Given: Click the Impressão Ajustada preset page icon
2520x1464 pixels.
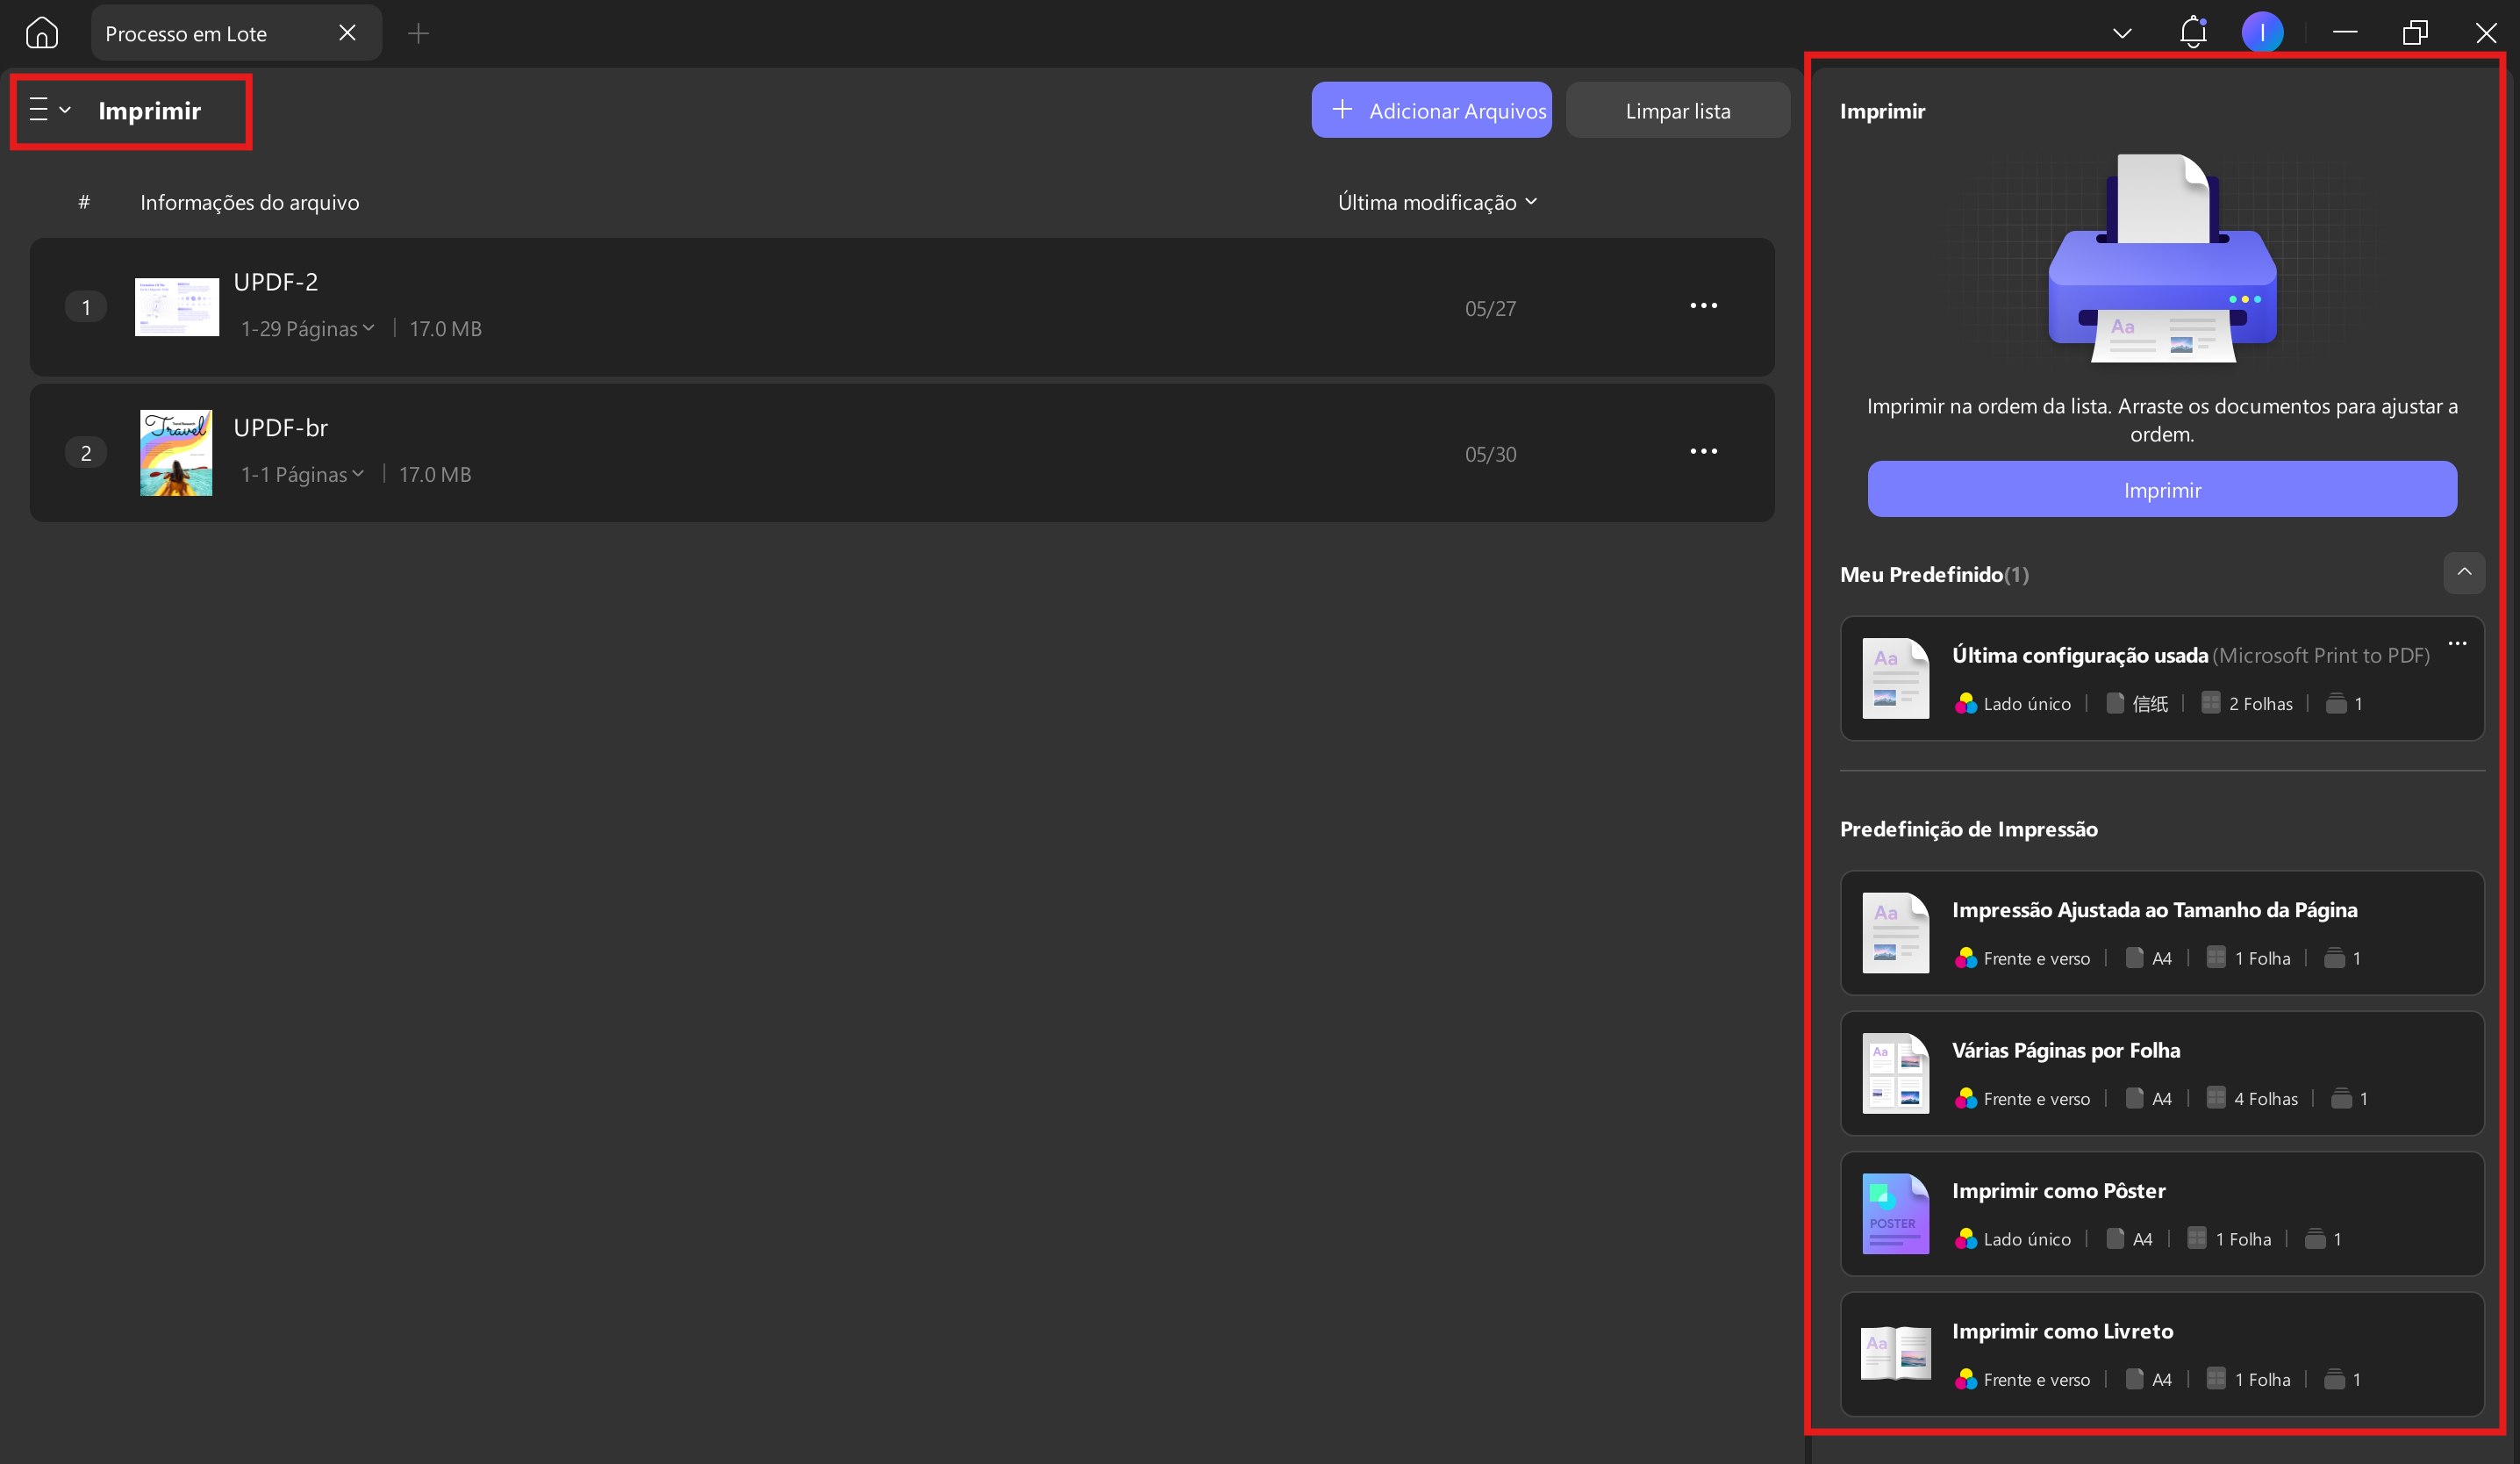Looking at the screenshot, I should coord(1895,933).
